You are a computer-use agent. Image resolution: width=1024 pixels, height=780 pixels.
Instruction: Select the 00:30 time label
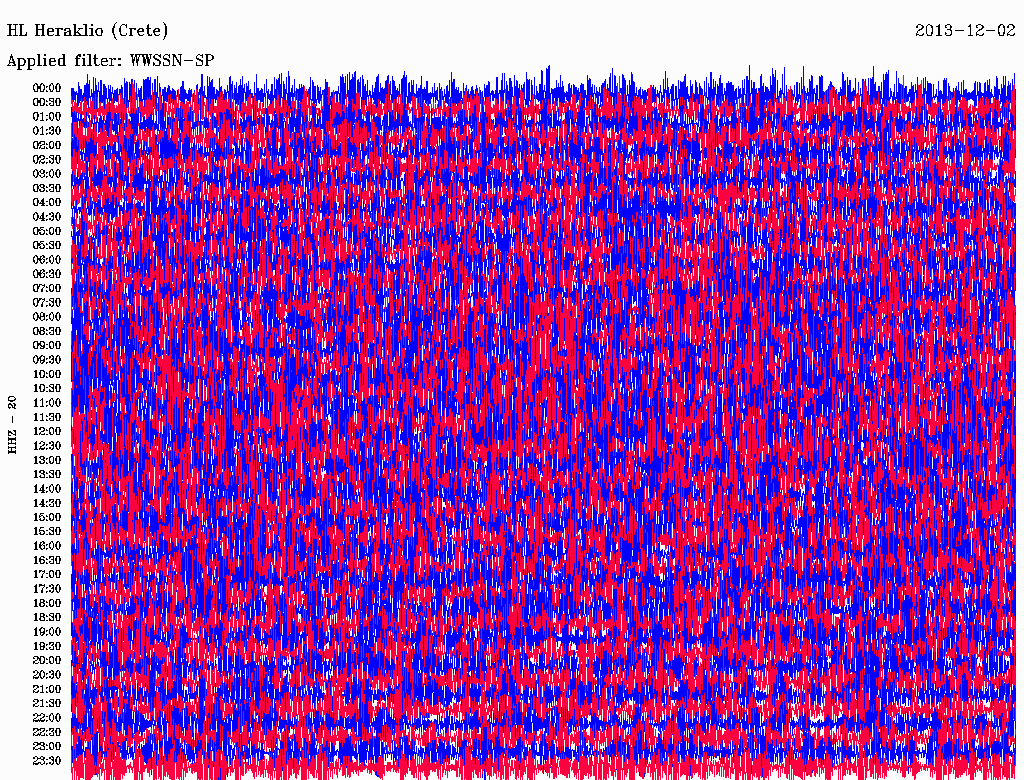pos(47,102)
